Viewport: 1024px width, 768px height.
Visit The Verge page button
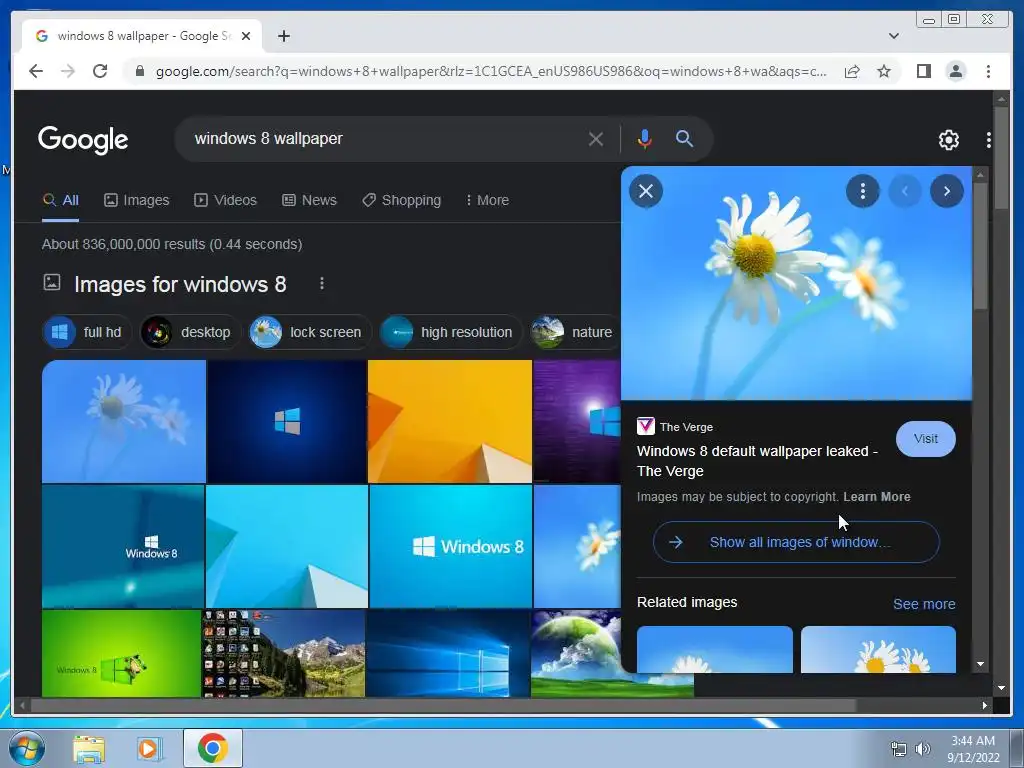click(x=925, y=439)
